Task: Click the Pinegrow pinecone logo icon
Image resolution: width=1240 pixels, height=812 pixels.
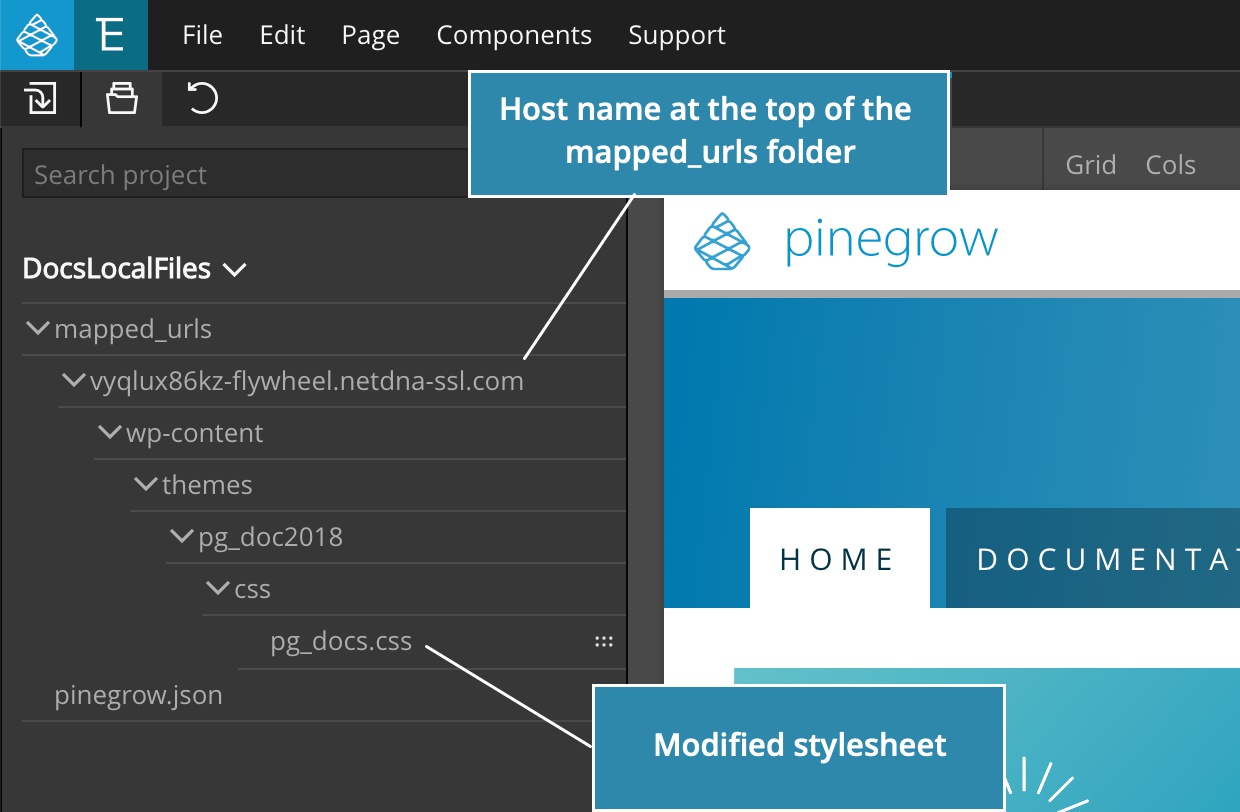Action: point(36,35)
